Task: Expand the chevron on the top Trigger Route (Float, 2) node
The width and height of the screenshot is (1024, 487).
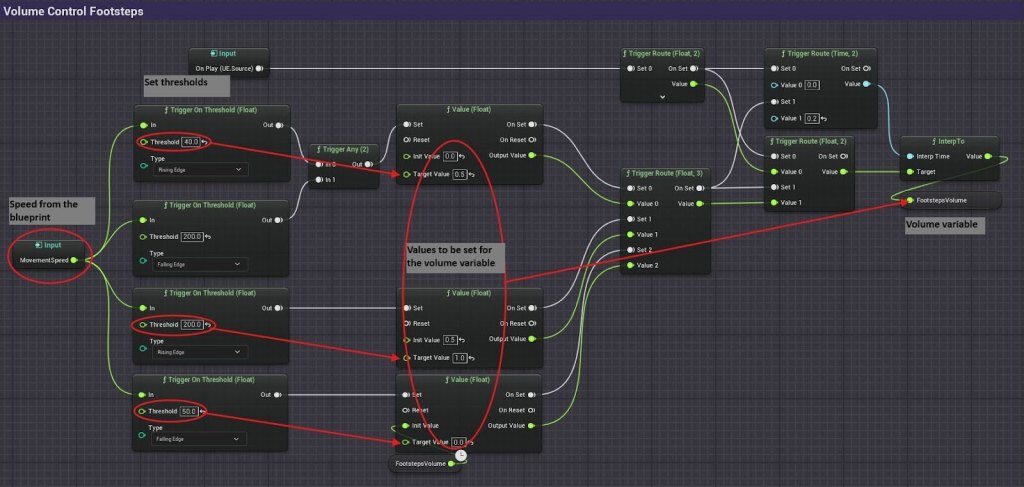Action: click(x=662, y=97)
